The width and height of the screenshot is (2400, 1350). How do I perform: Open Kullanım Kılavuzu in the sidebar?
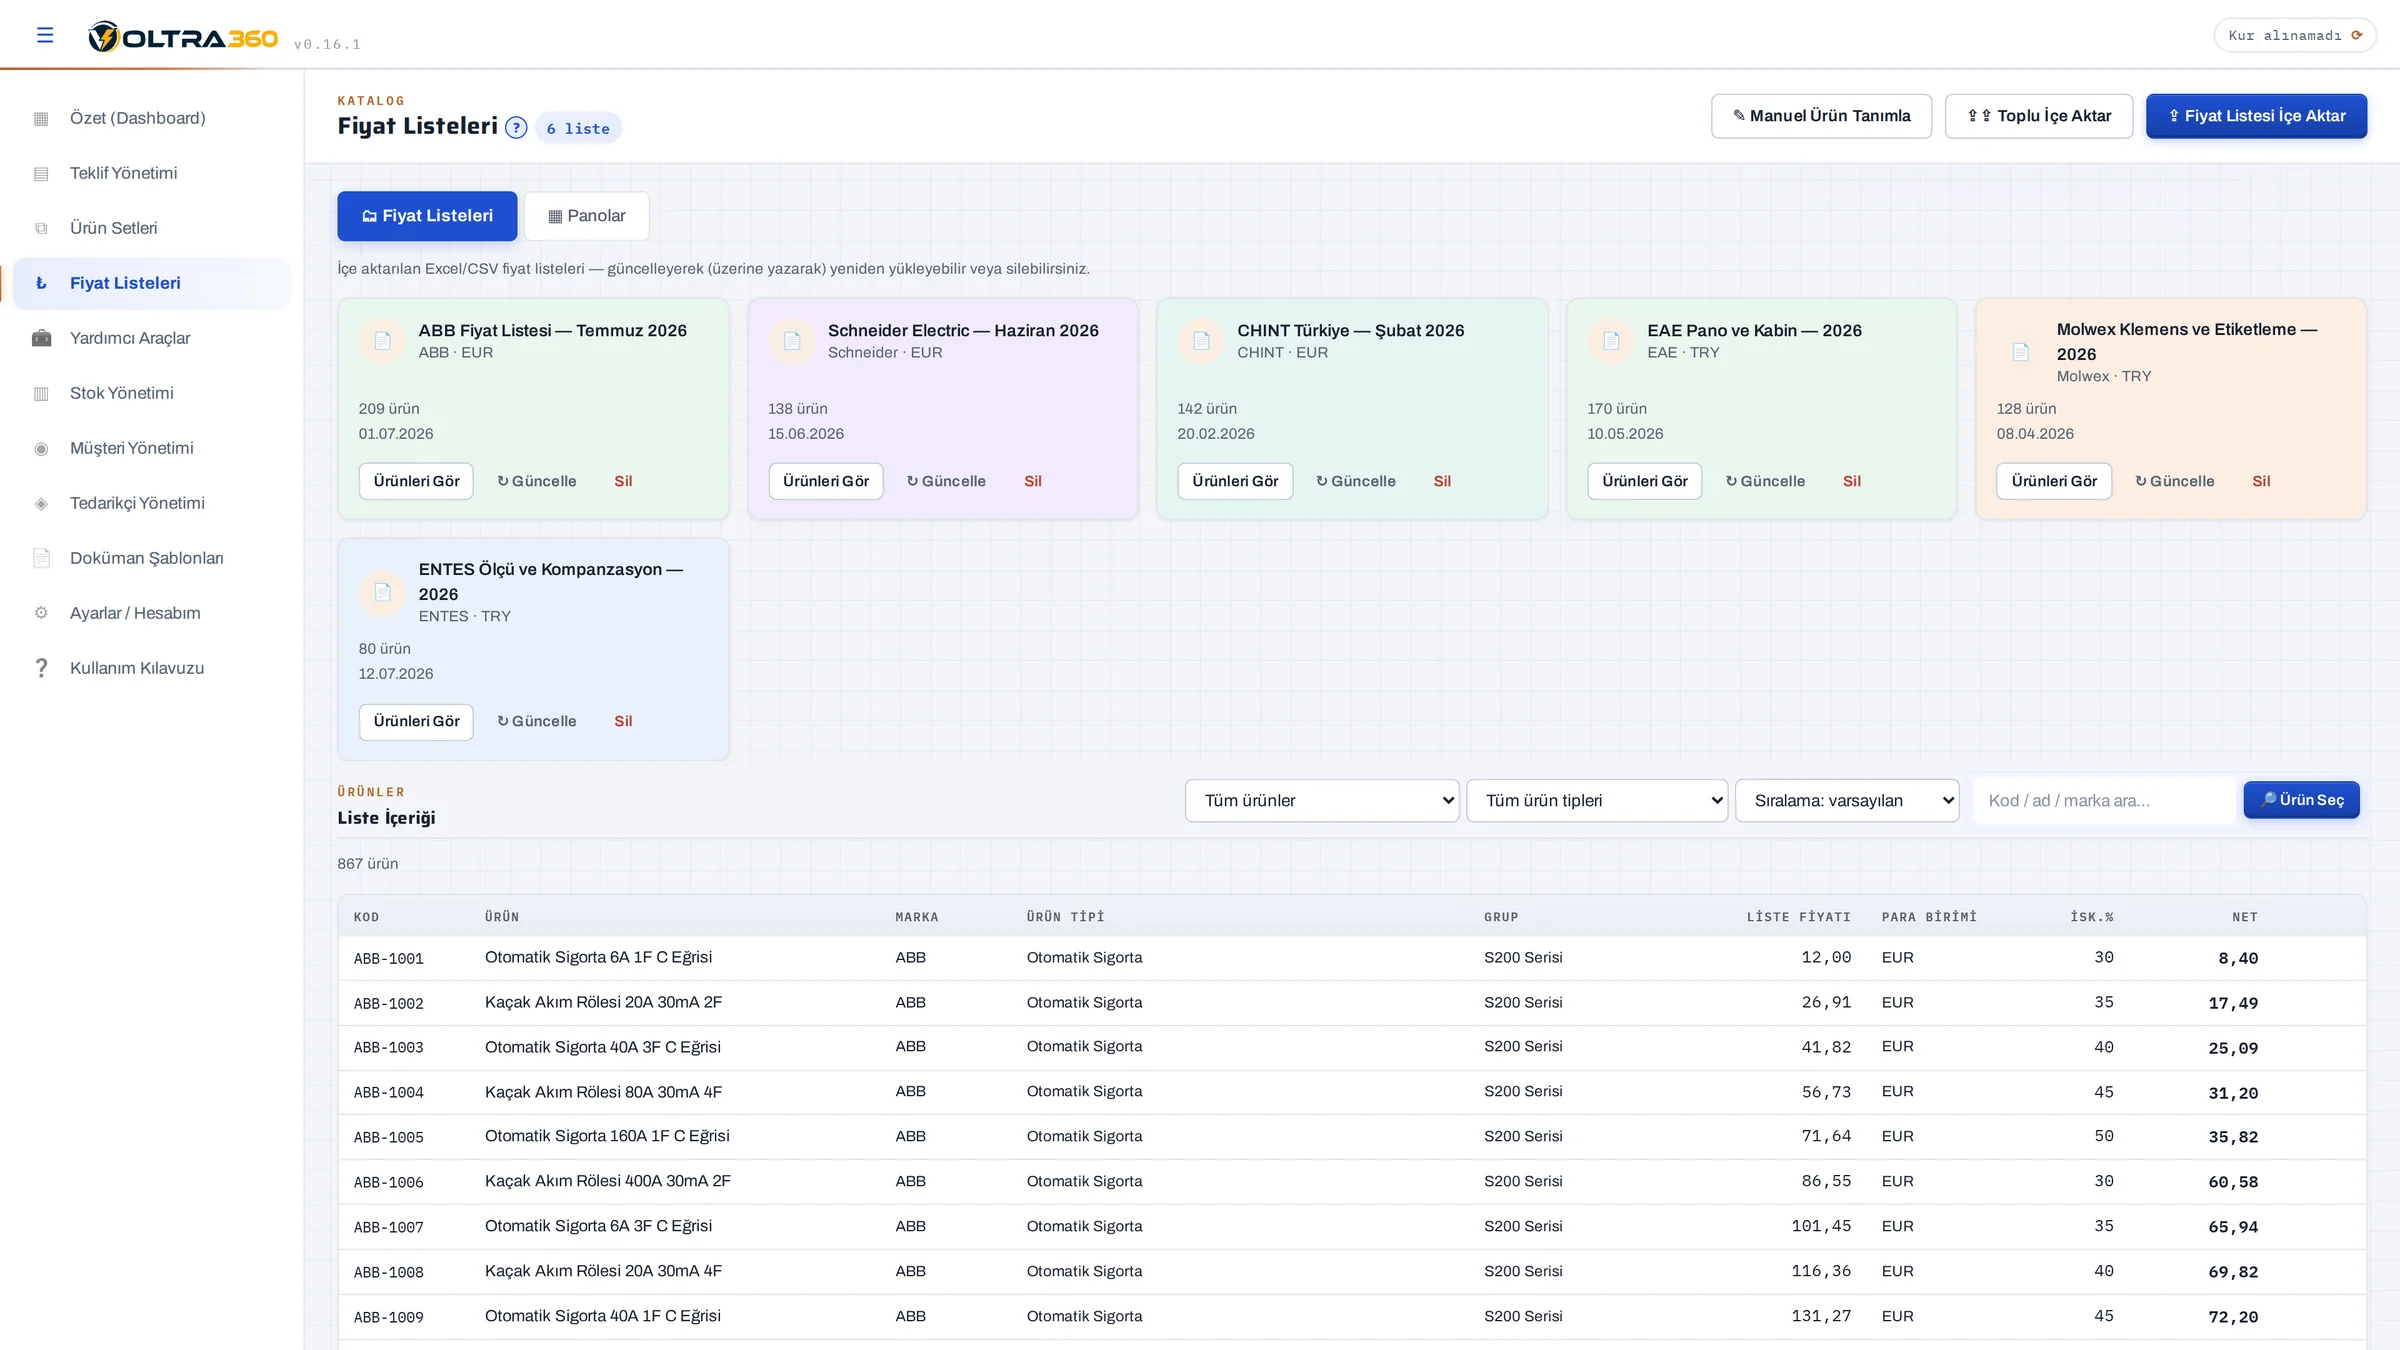pyautogui.click(x=152, y=668)
